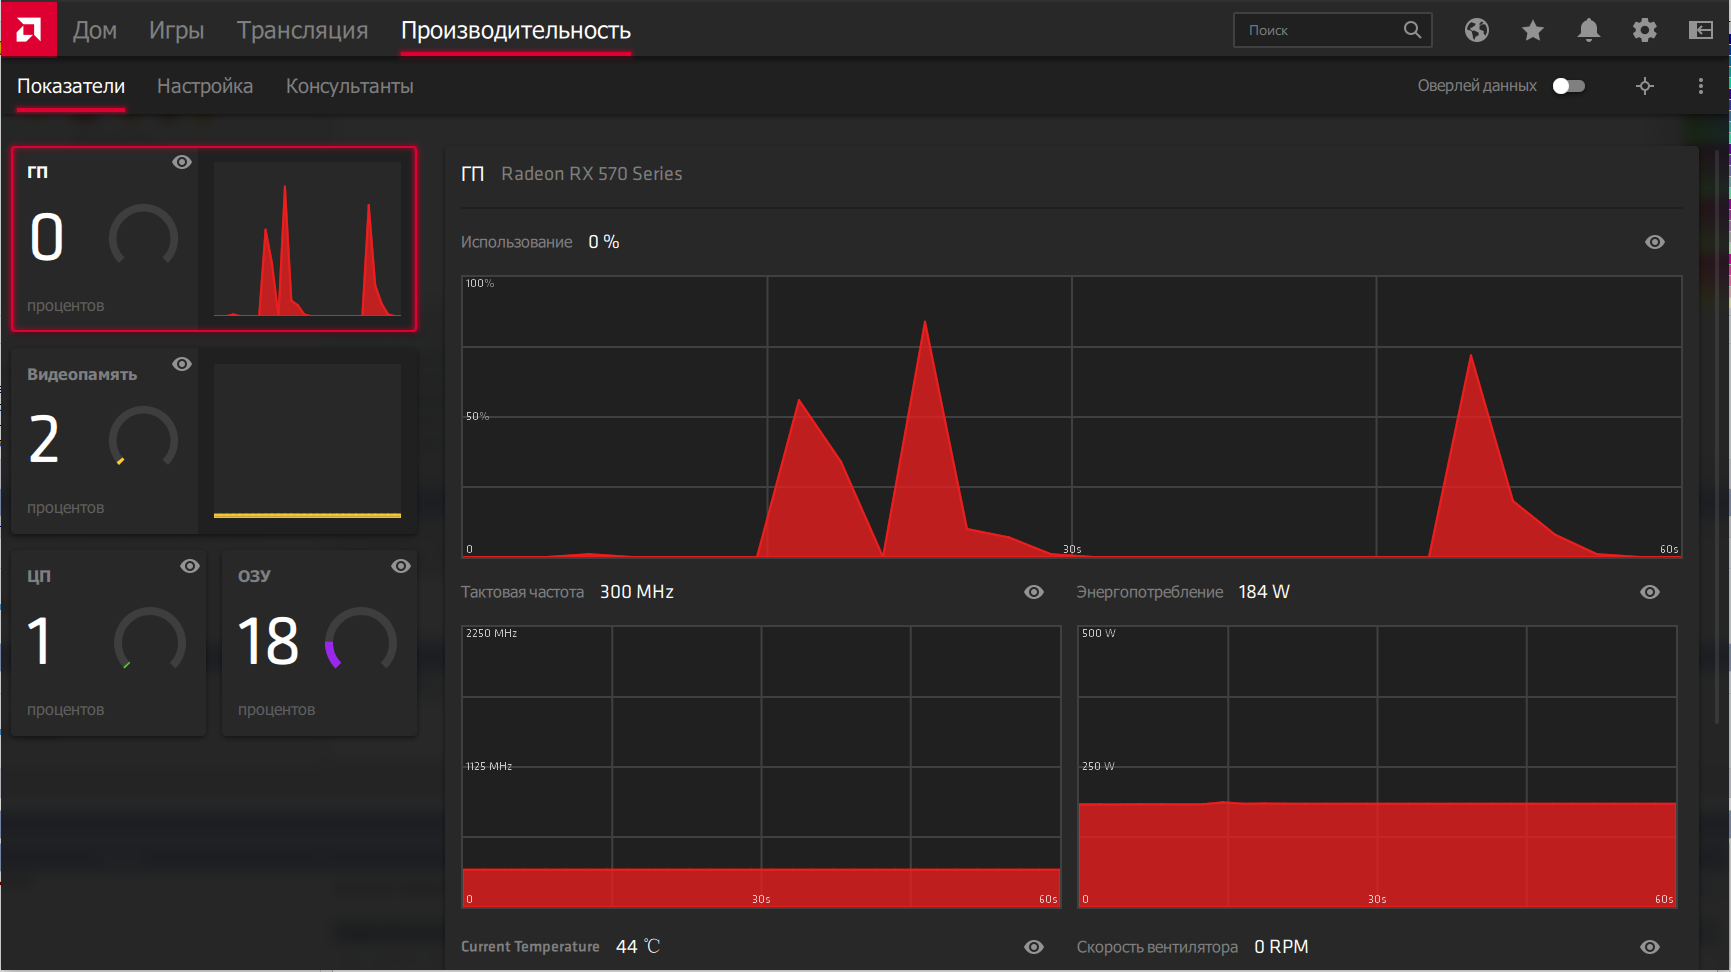The height and width of the screenshot is (972, 1731).
Task: Open the three-dot more options menu
Action: pos(1701,86)
